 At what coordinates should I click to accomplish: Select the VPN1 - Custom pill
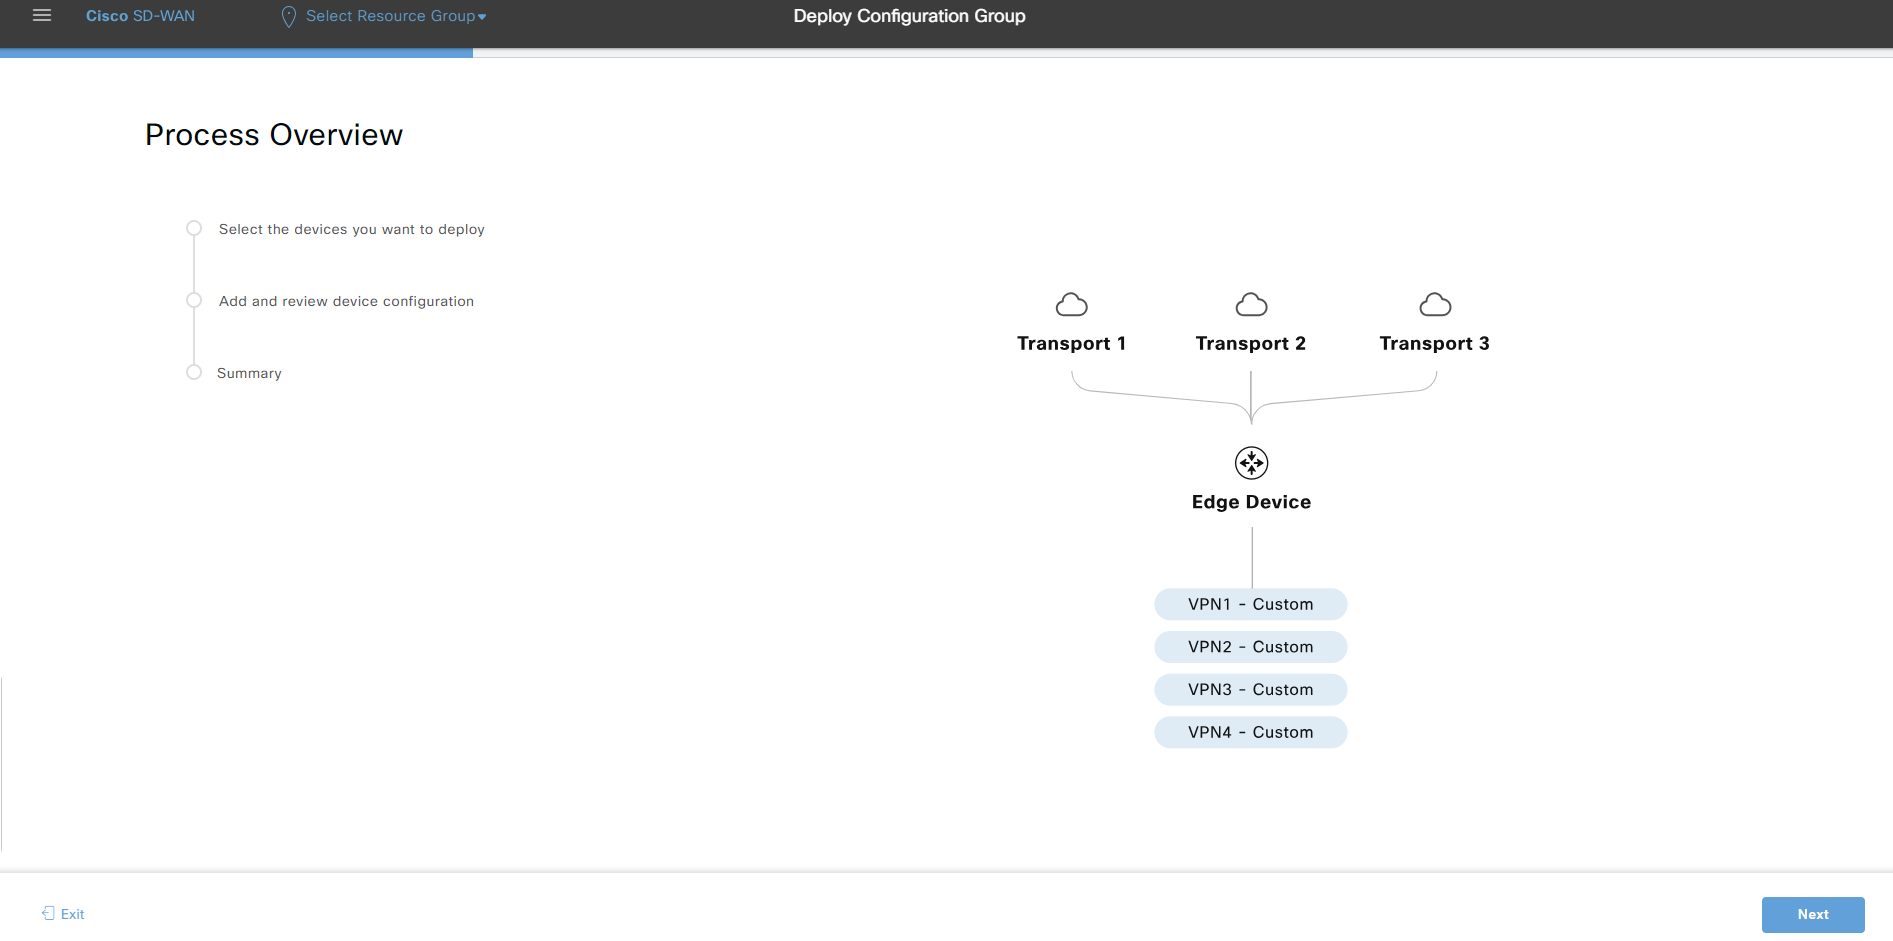[1251, 604]
